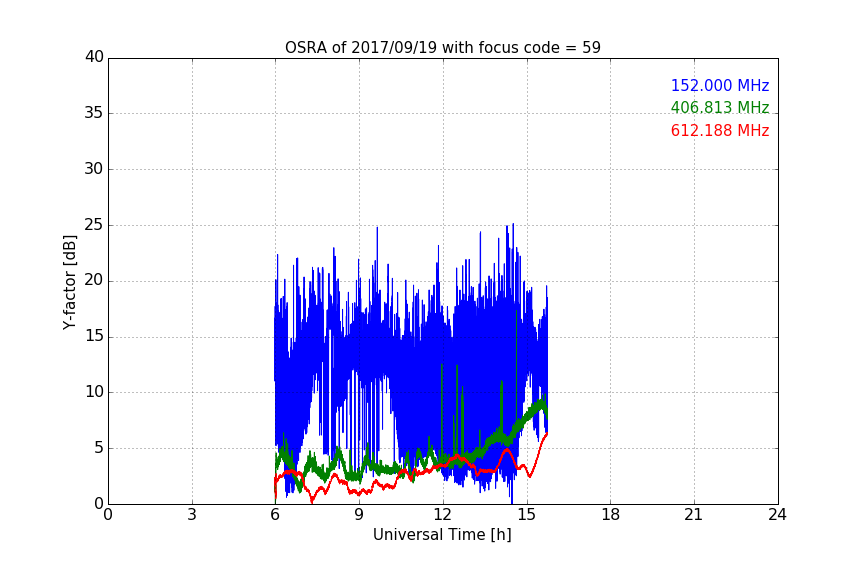Viewport: 864px width, 576px height.
Task: Click the 'Universal Time [h]' axis label
Action: pyautogui.click(x=442, y=535)
